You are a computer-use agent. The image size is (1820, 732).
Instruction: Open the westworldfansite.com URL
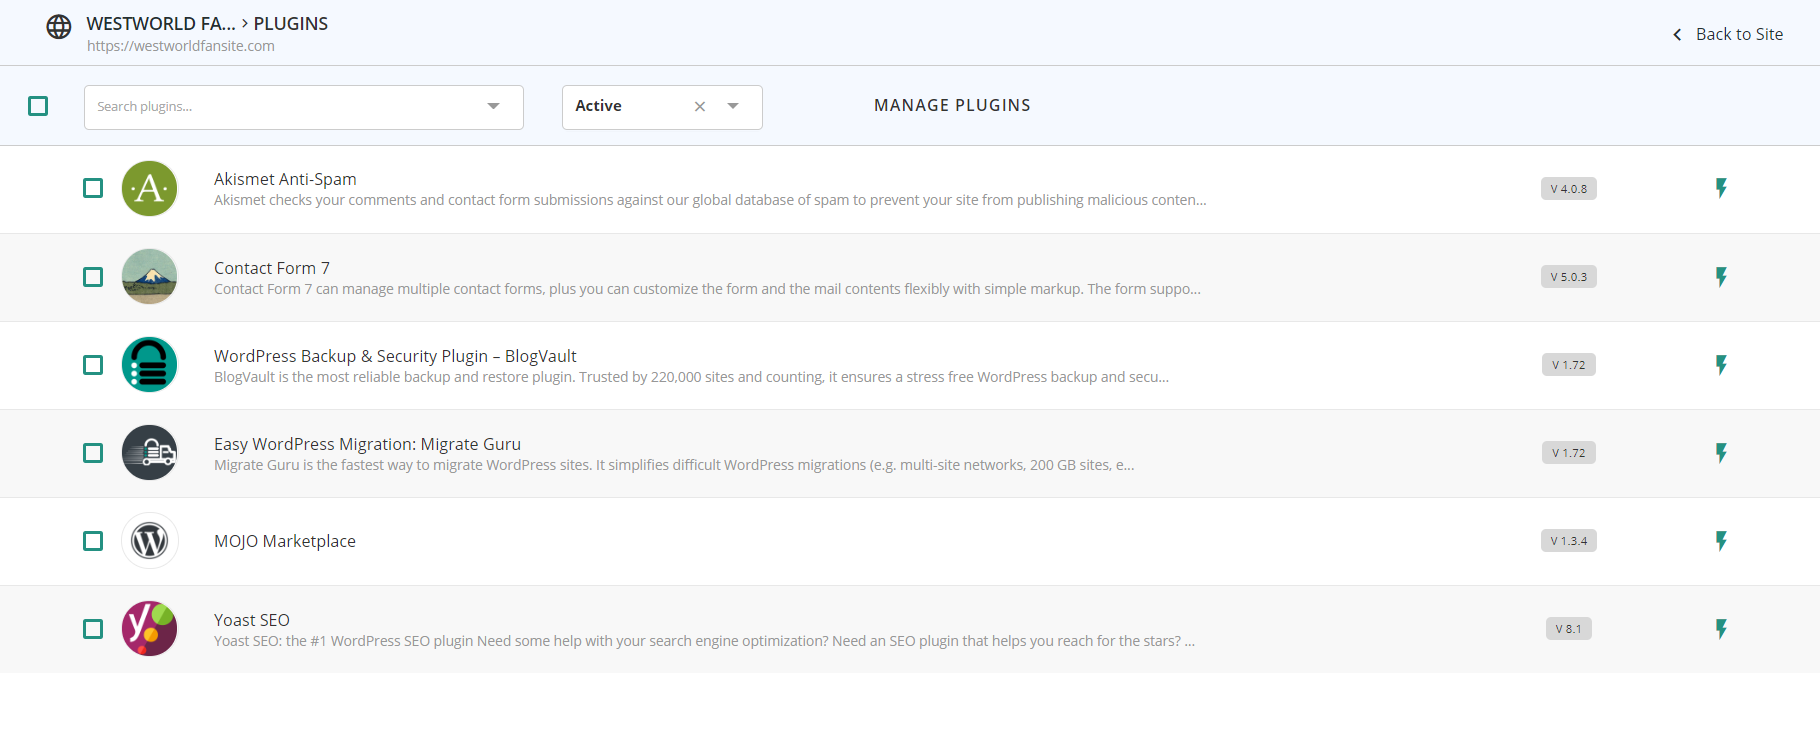(181, 46)
